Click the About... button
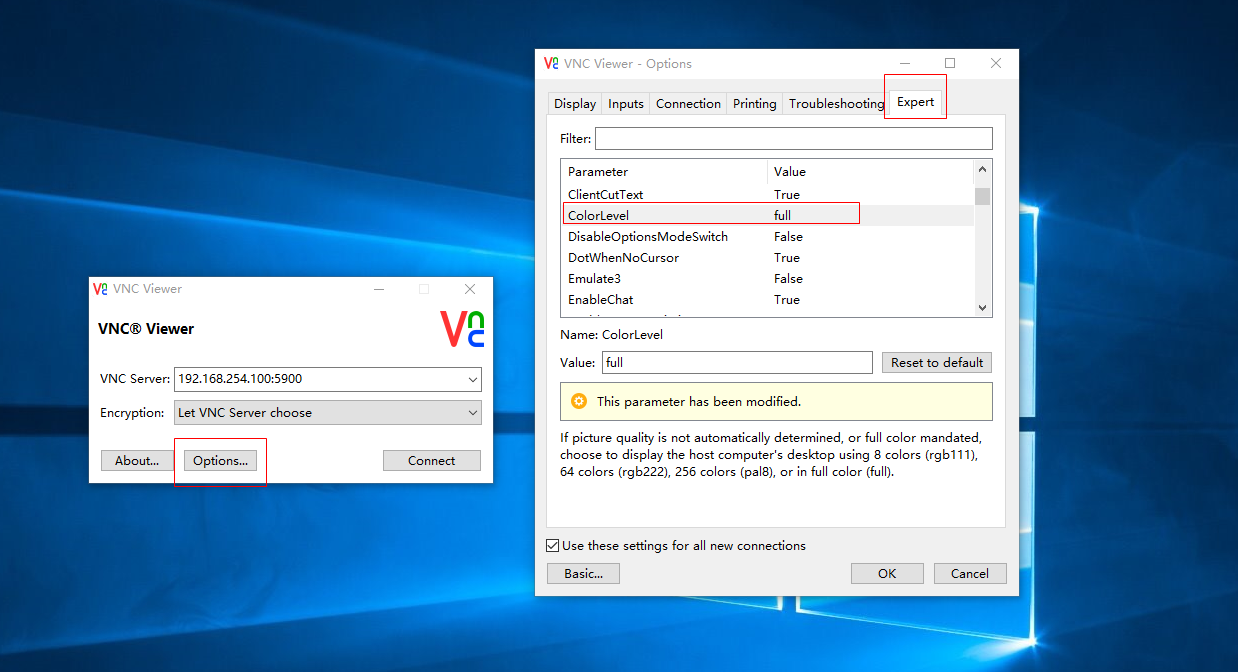The image size is (1238, 672). click(x=137, y=460)
